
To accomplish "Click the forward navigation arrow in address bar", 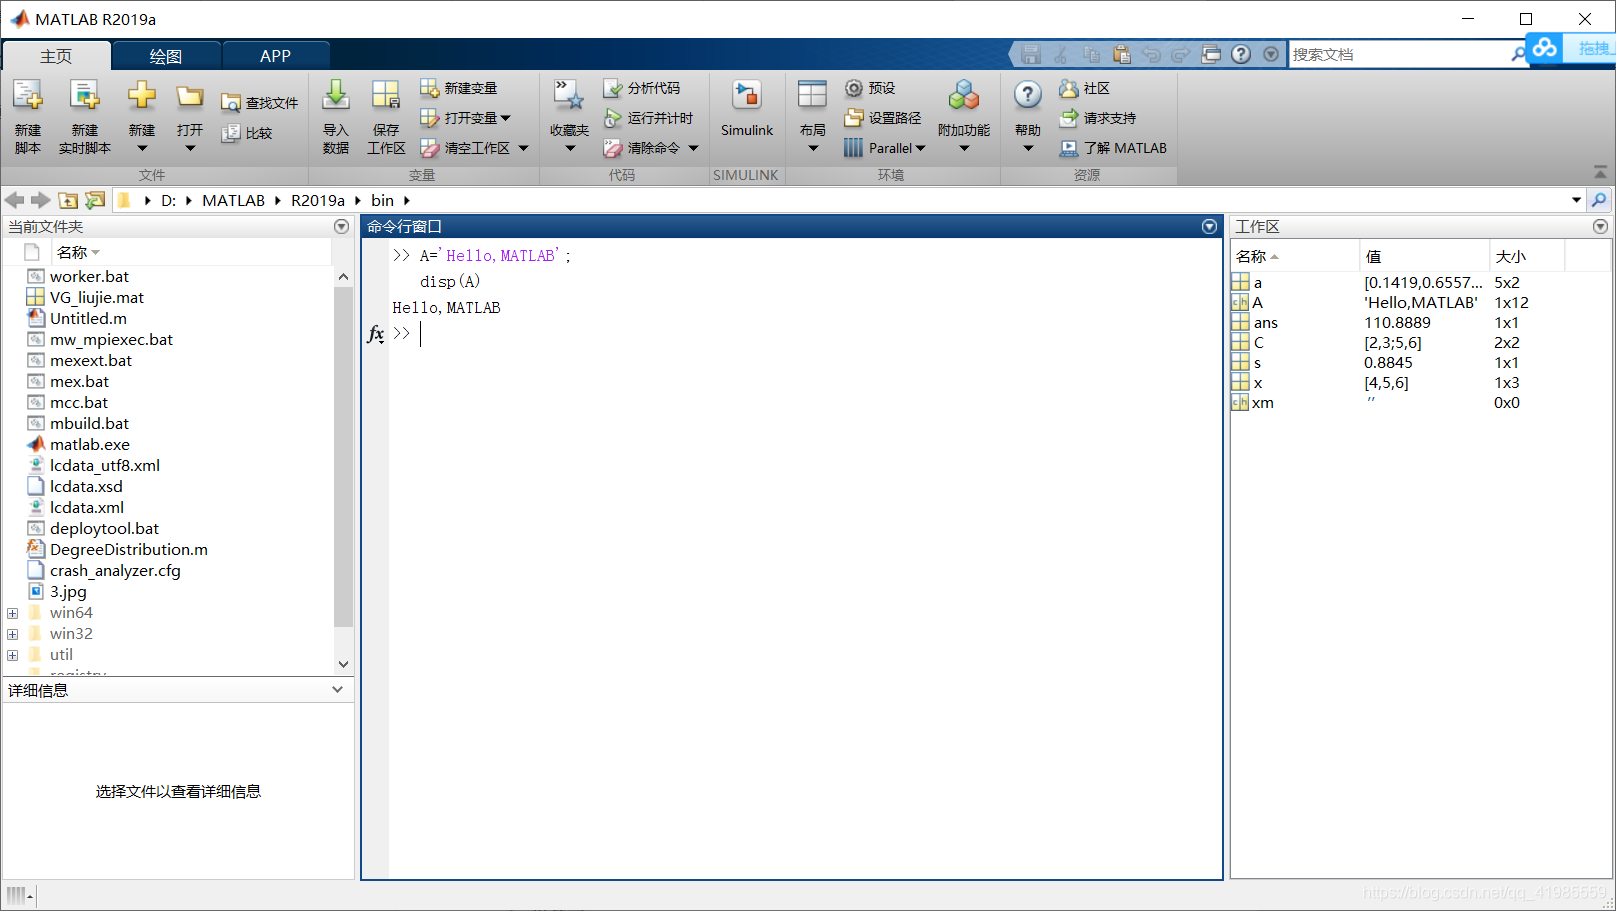I will (x=40, y=200).
